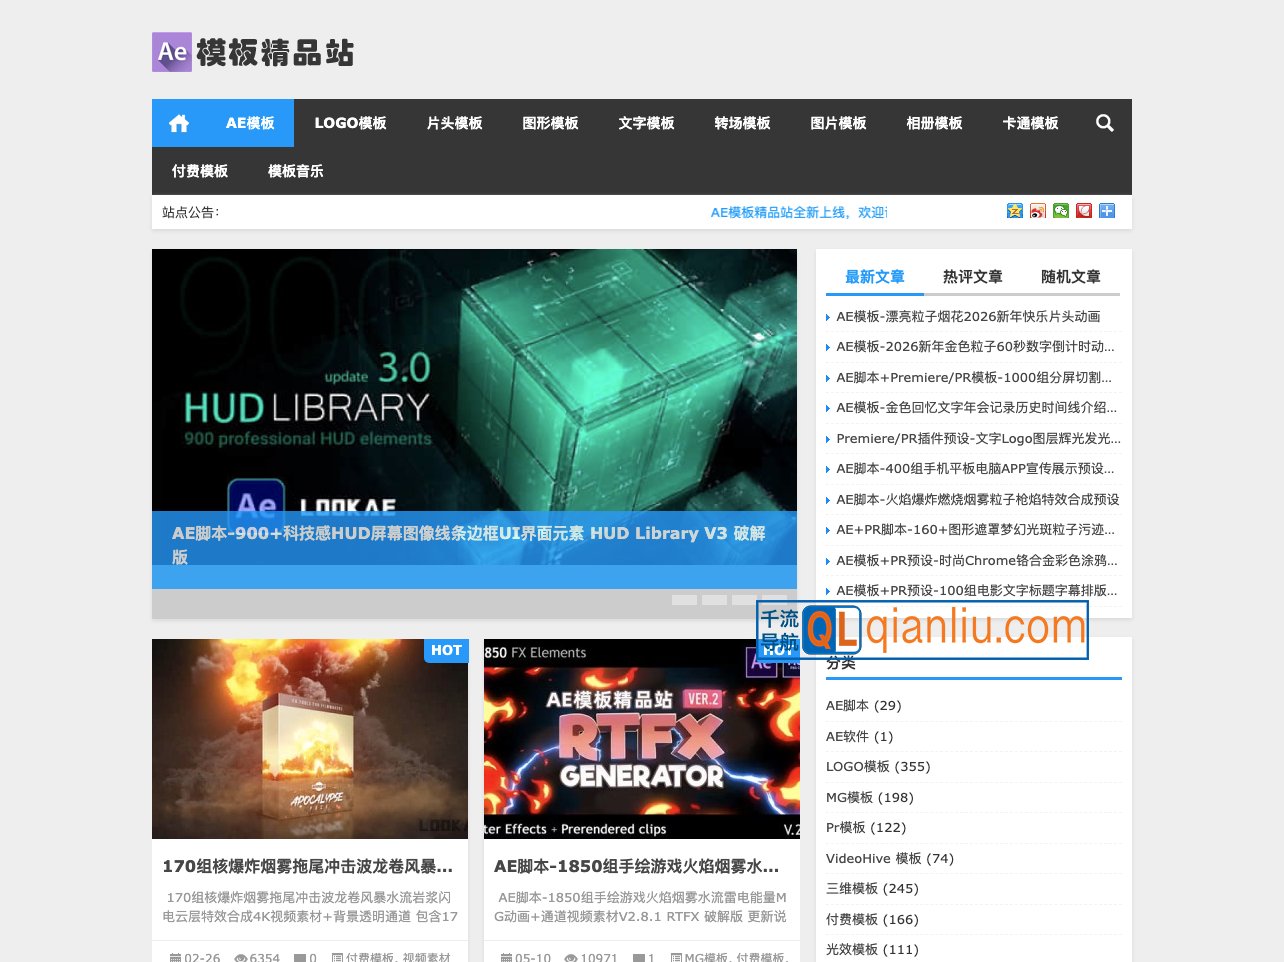Viewport: 1284px width, 962px height.
Task: Share to WeChat green icon
Action: point(1060,211)
